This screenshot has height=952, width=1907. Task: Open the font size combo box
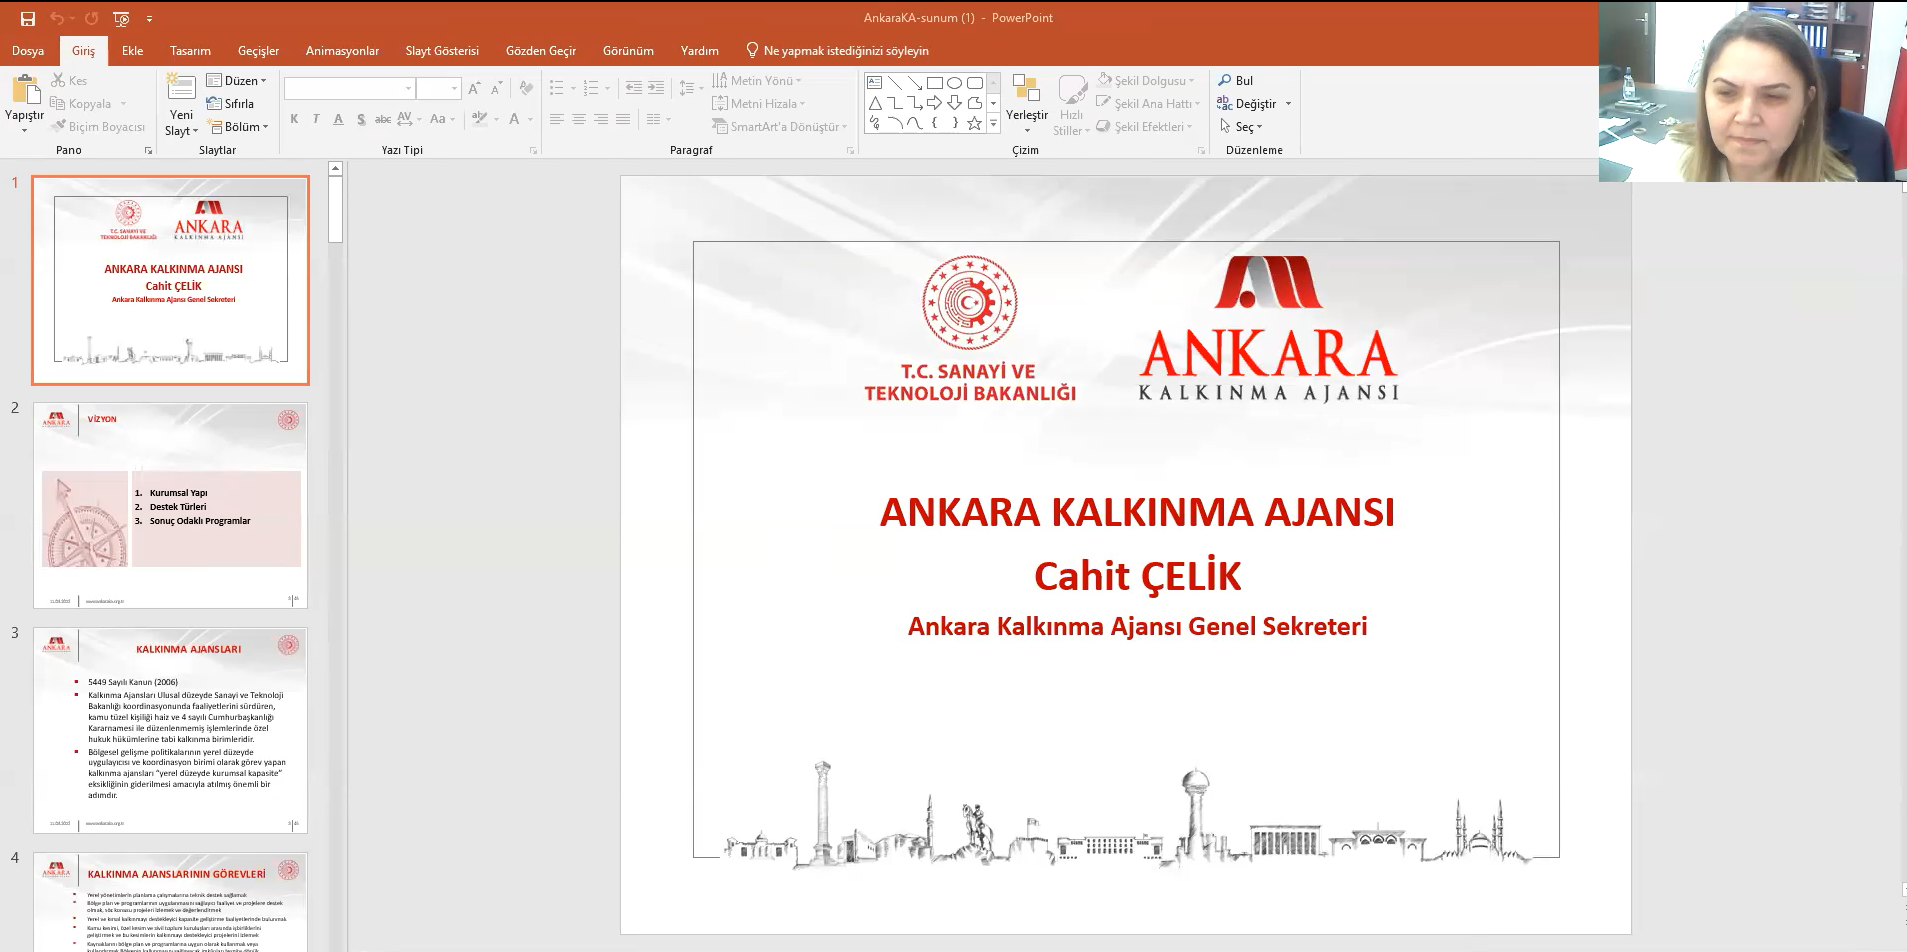coord(438,89)
